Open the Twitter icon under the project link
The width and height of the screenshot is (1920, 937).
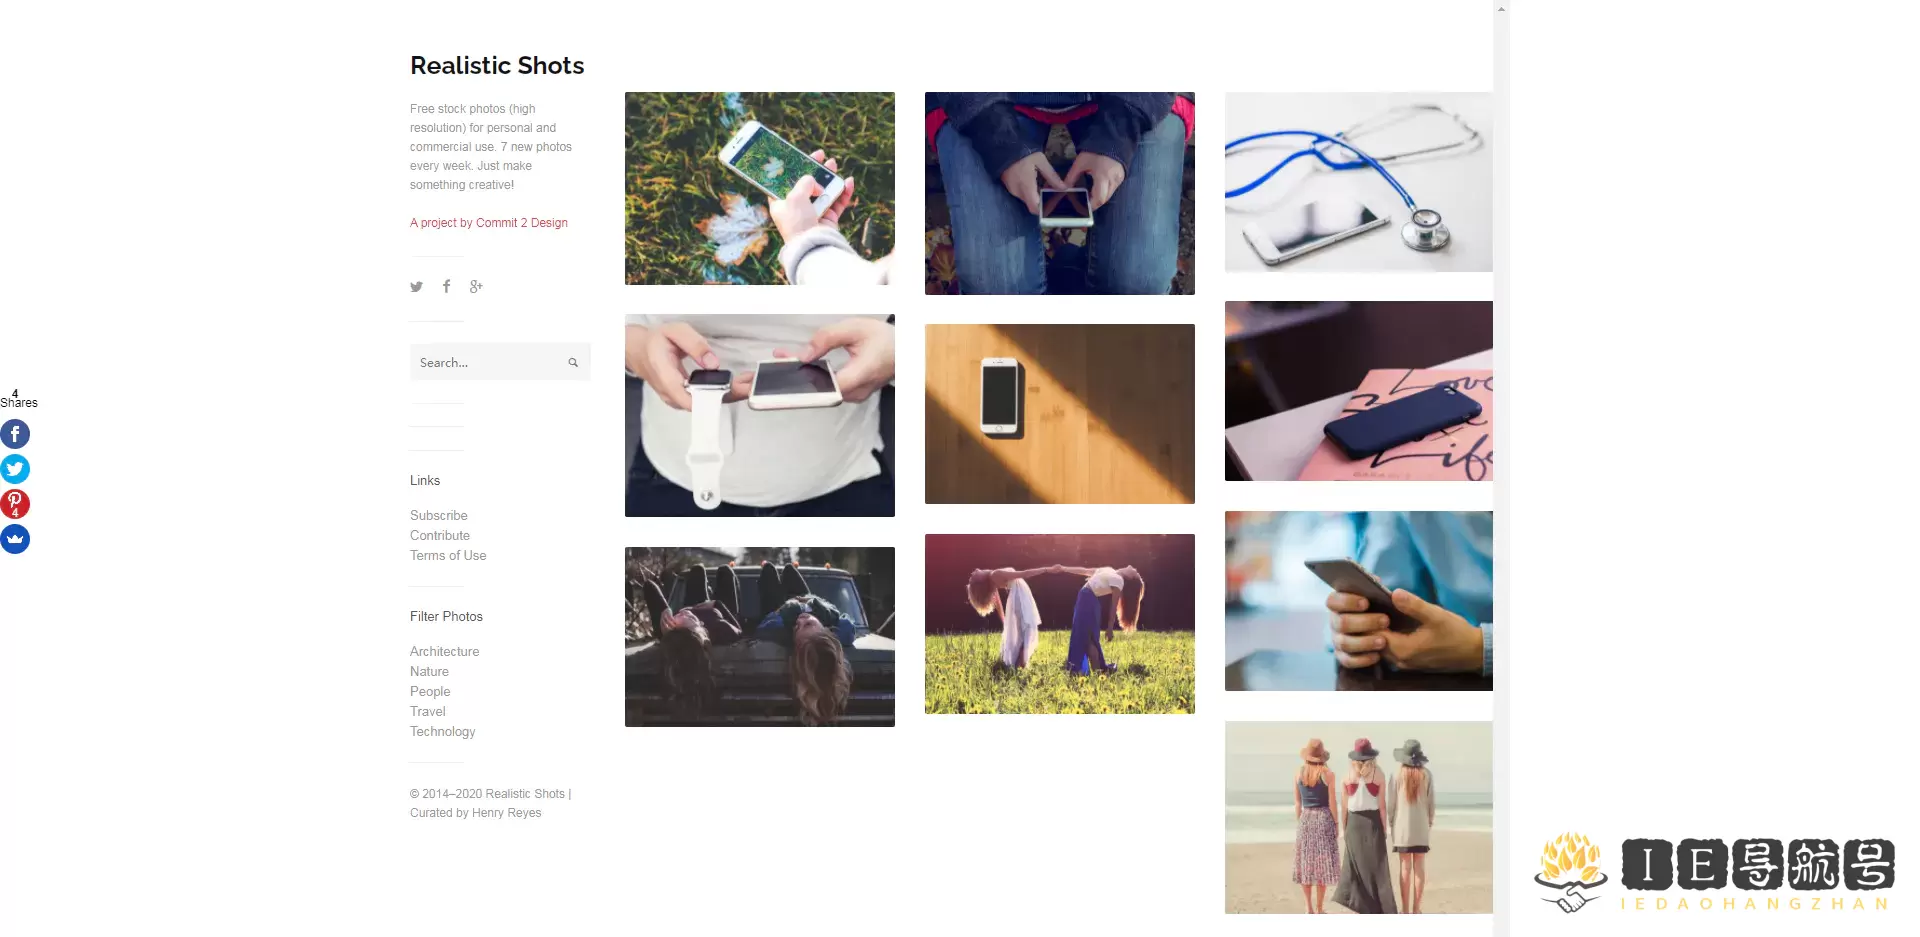(x=416, y=287)
